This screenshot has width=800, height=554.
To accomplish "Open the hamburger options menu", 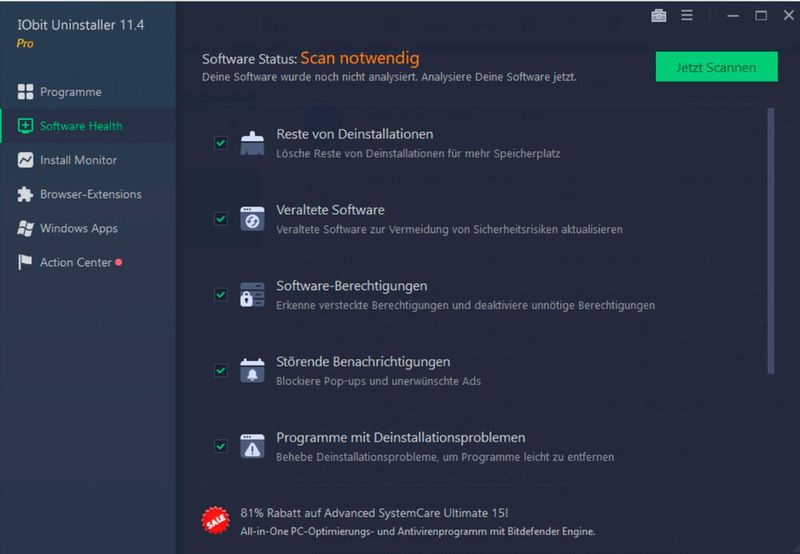I will pyautogui.click(x=687, y=16).
